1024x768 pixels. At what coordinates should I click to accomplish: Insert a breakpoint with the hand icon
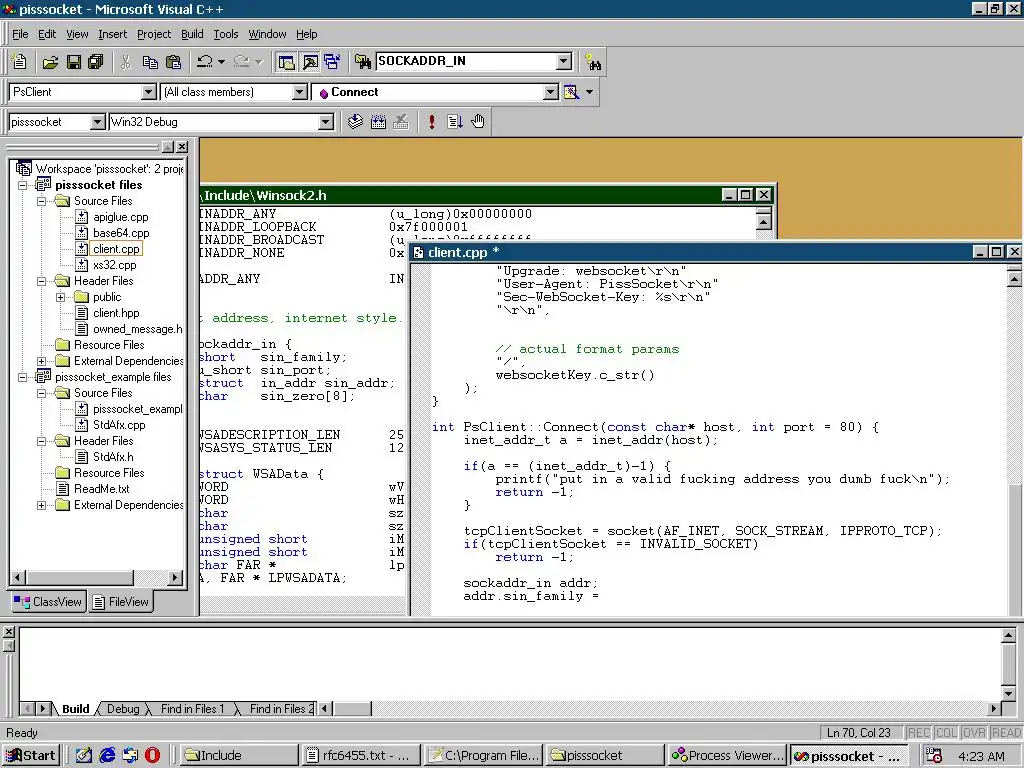point(478,121)
